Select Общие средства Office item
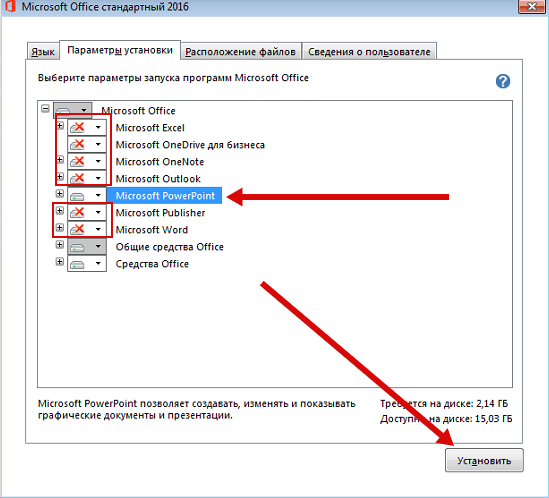The height and width of the screenshot is (498, 549). [x=169, y=247]
